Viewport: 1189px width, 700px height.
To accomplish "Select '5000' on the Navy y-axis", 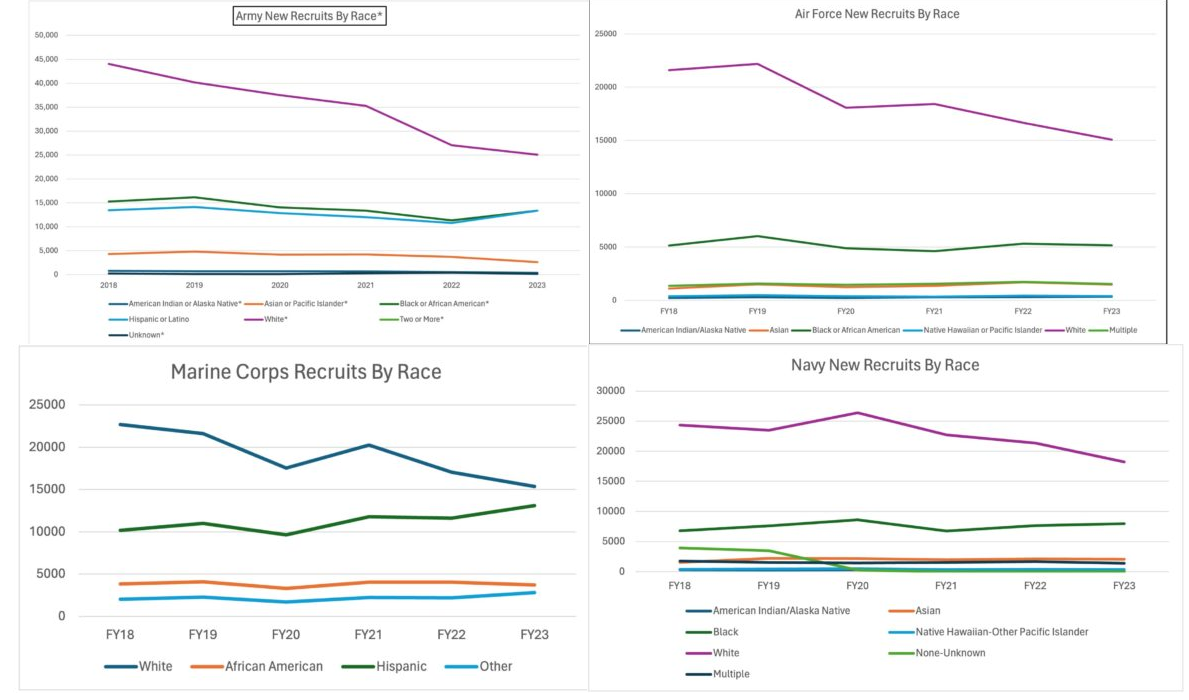I will click(613, 541).
